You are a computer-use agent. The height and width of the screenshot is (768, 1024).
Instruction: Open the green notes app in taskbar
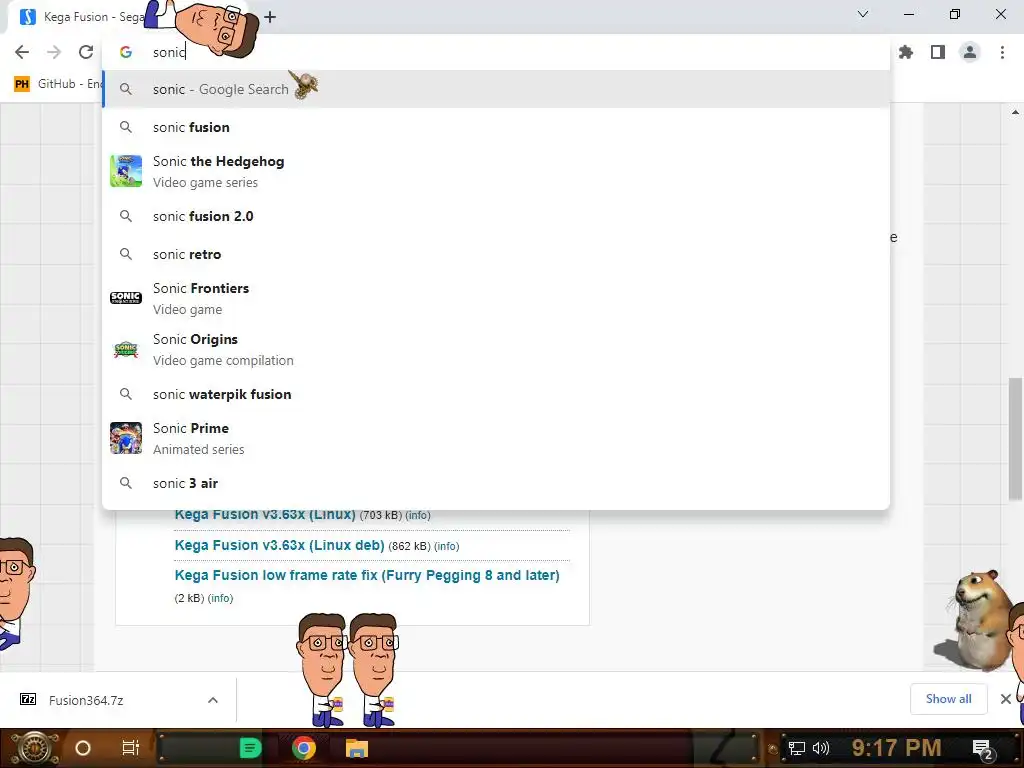click(x=250, y=748)
